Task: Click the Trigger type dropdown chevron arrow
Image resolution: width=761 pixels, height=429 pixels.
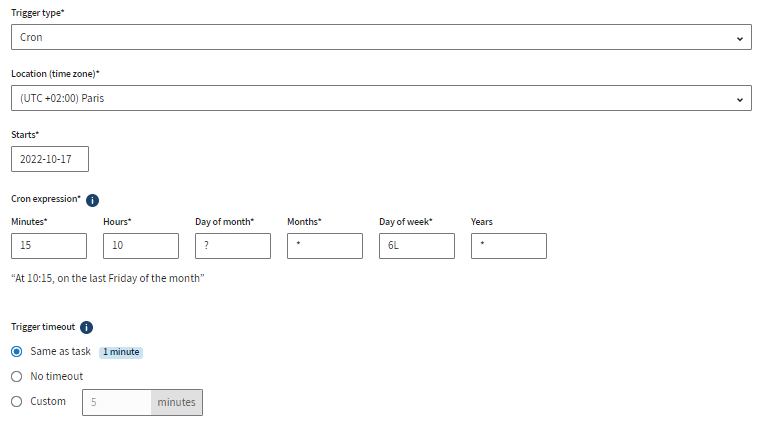Action: pos(739,38)
